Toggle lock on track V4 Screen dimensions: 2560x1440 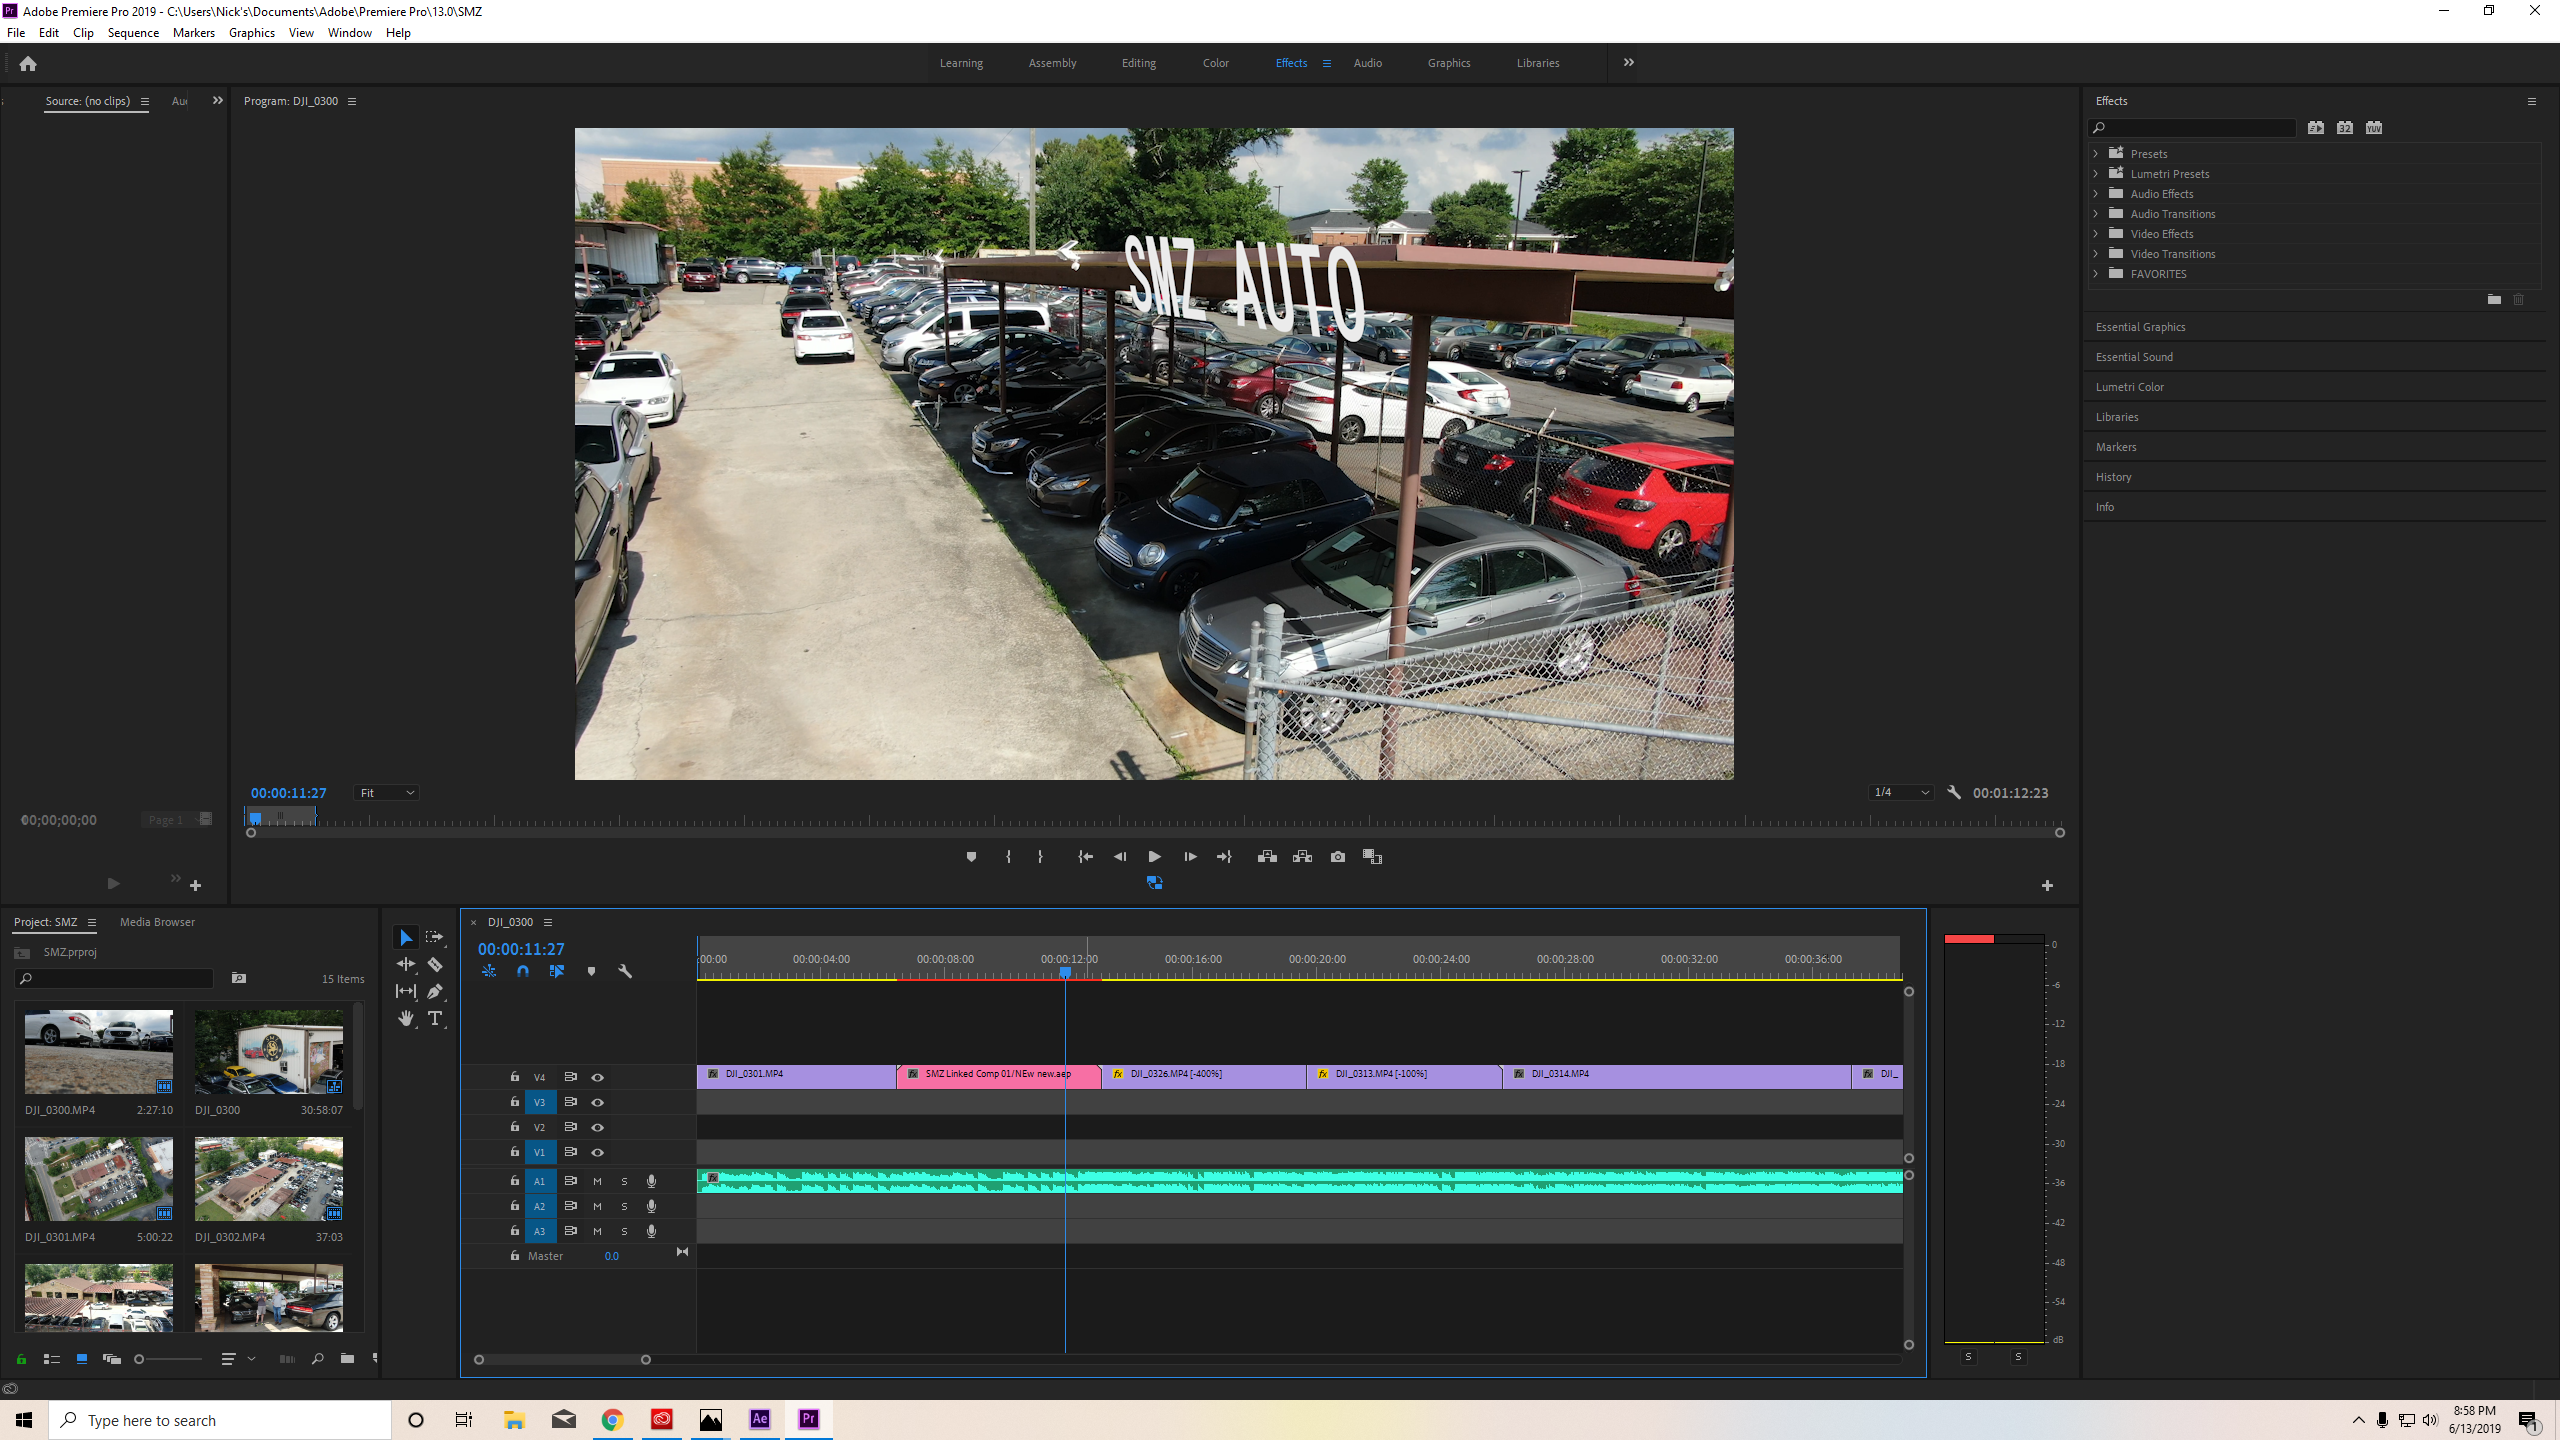point(515,1076)
